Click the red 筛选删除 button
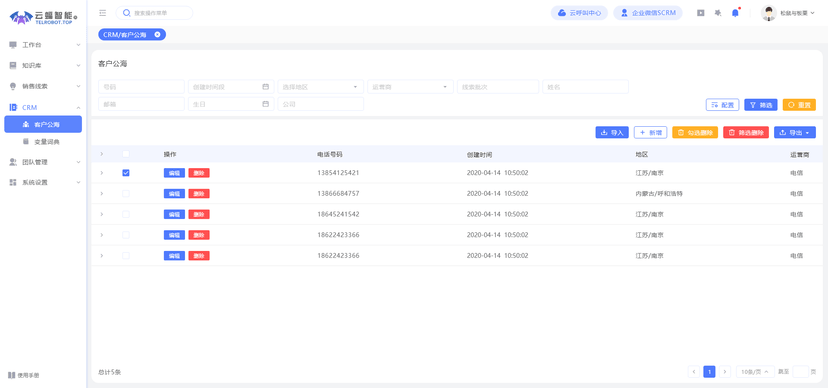The image size is (828, 388). click(746, 133)
